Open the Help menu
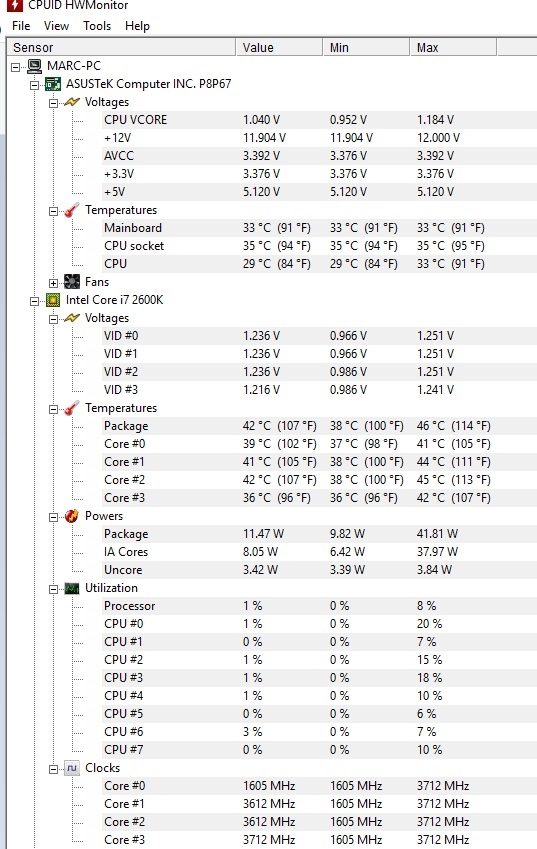Image resolution: width=537 pixels, height=849 pixels. click(137, 26)
